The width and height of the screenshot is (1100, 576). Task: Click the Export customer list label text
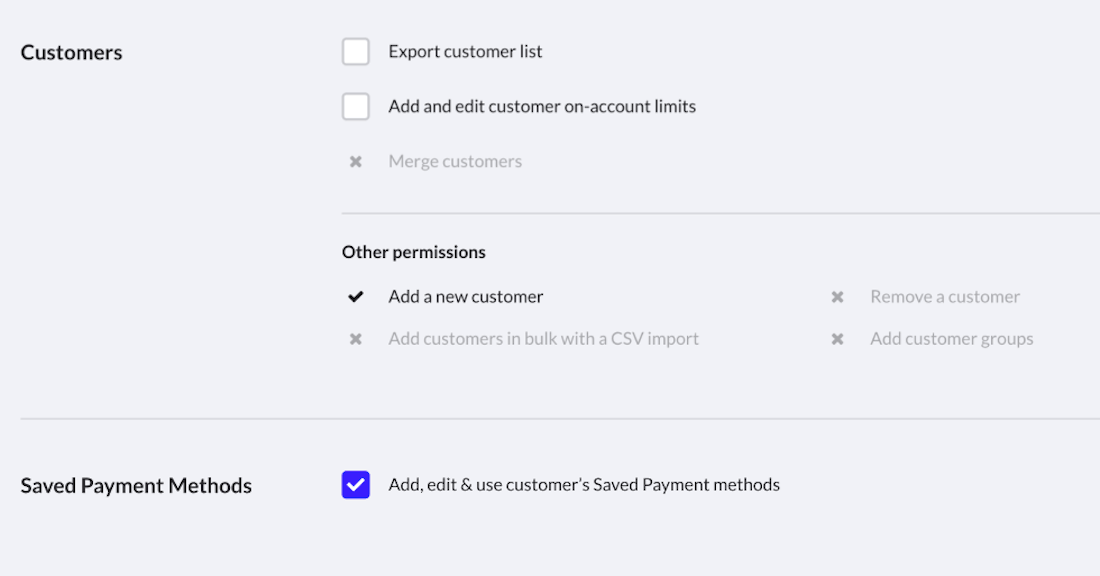point(465,52)
